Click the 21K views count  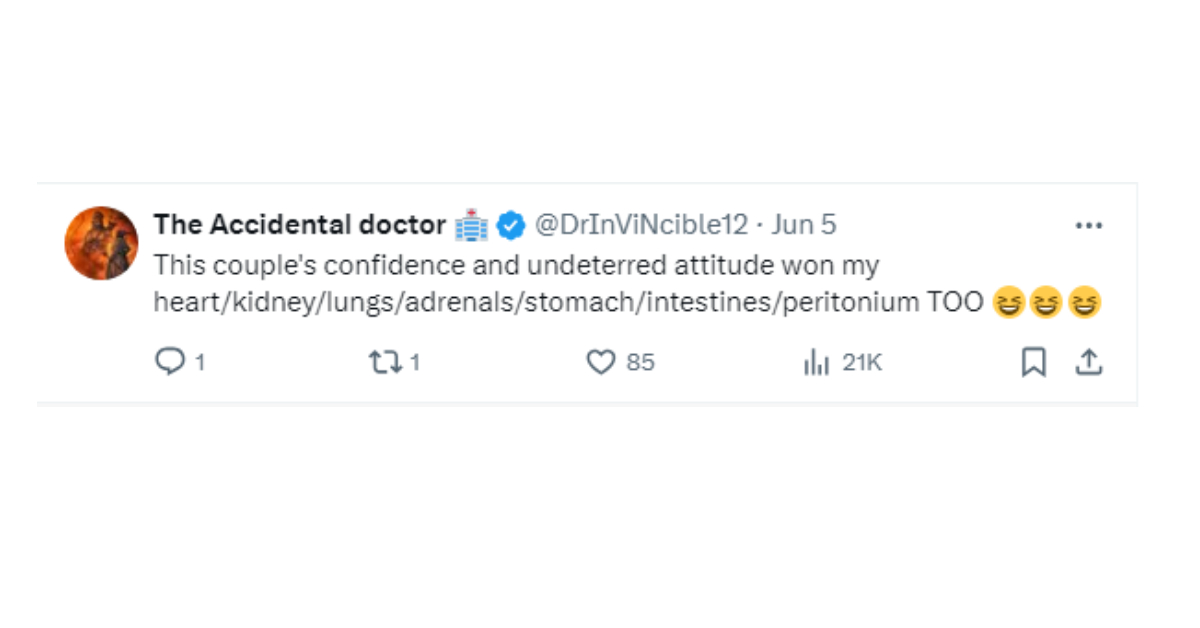coord(861,362)
